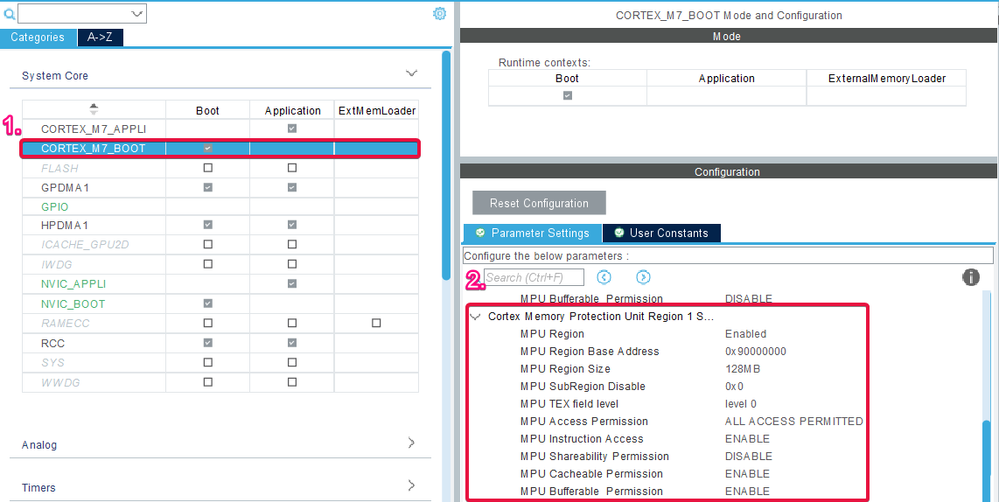The height and width of the screenshot is (502, 999).
Task: Click in the parameter Search field
Action: coord(534,277)
